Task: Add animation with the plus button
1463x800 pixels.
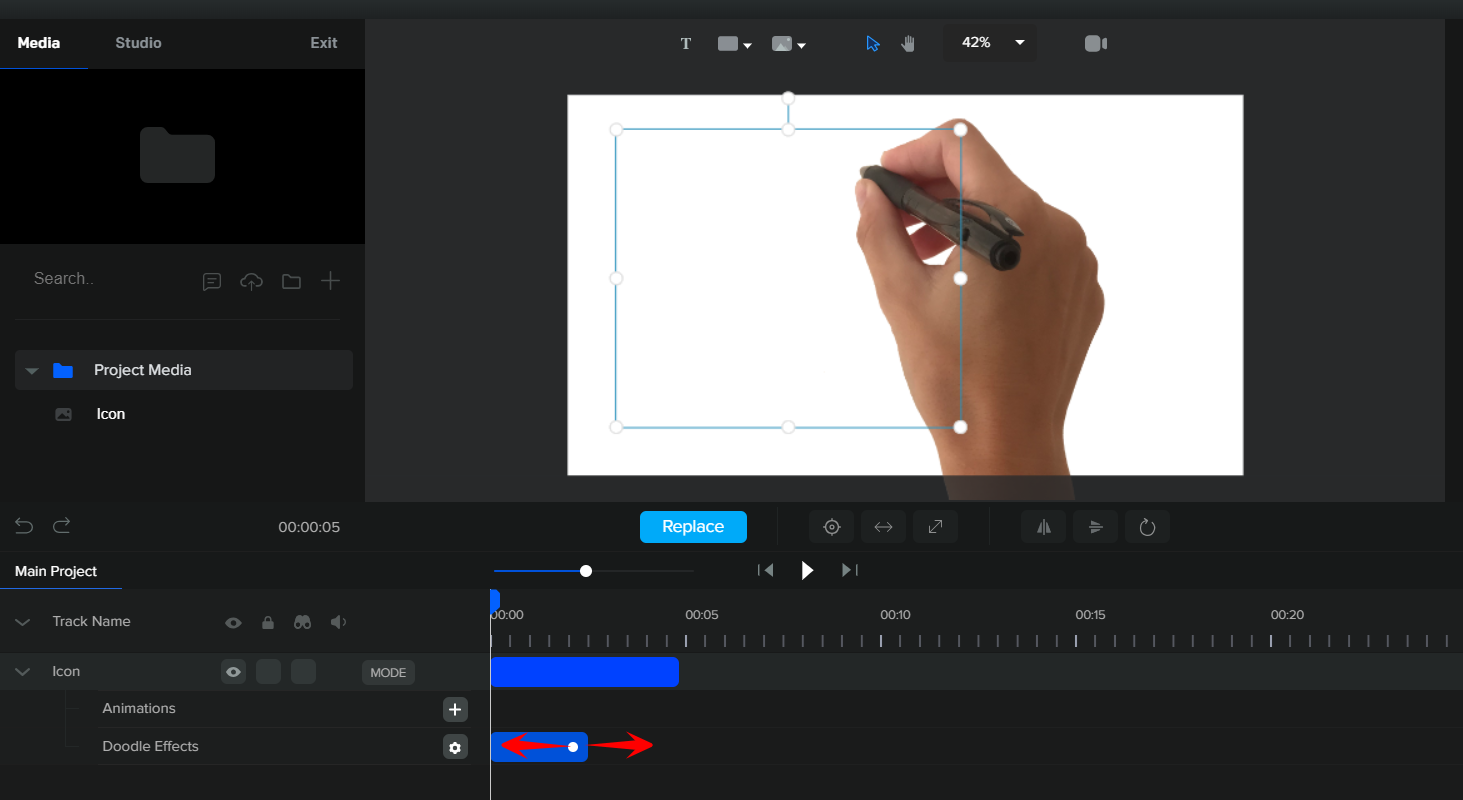Action: tap(455, 709)
